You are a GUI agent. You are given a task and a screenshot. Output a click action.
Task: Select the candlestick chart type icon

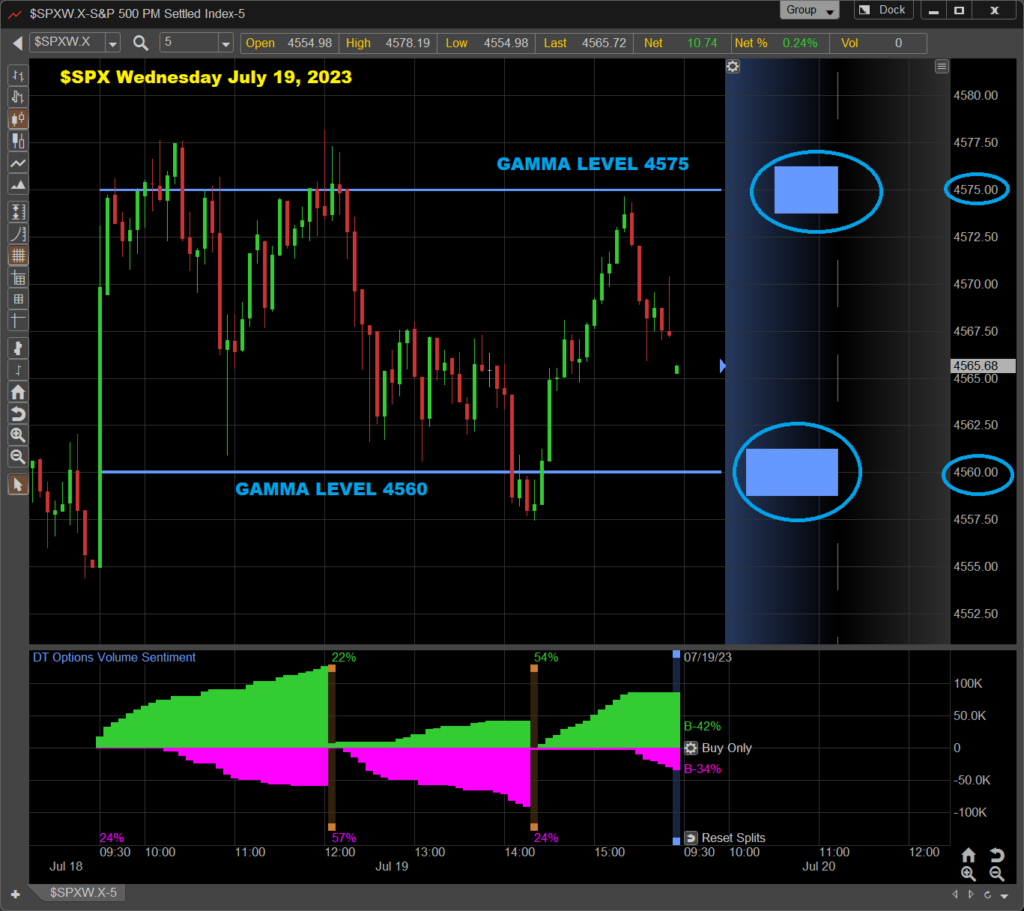coord(17,119)
